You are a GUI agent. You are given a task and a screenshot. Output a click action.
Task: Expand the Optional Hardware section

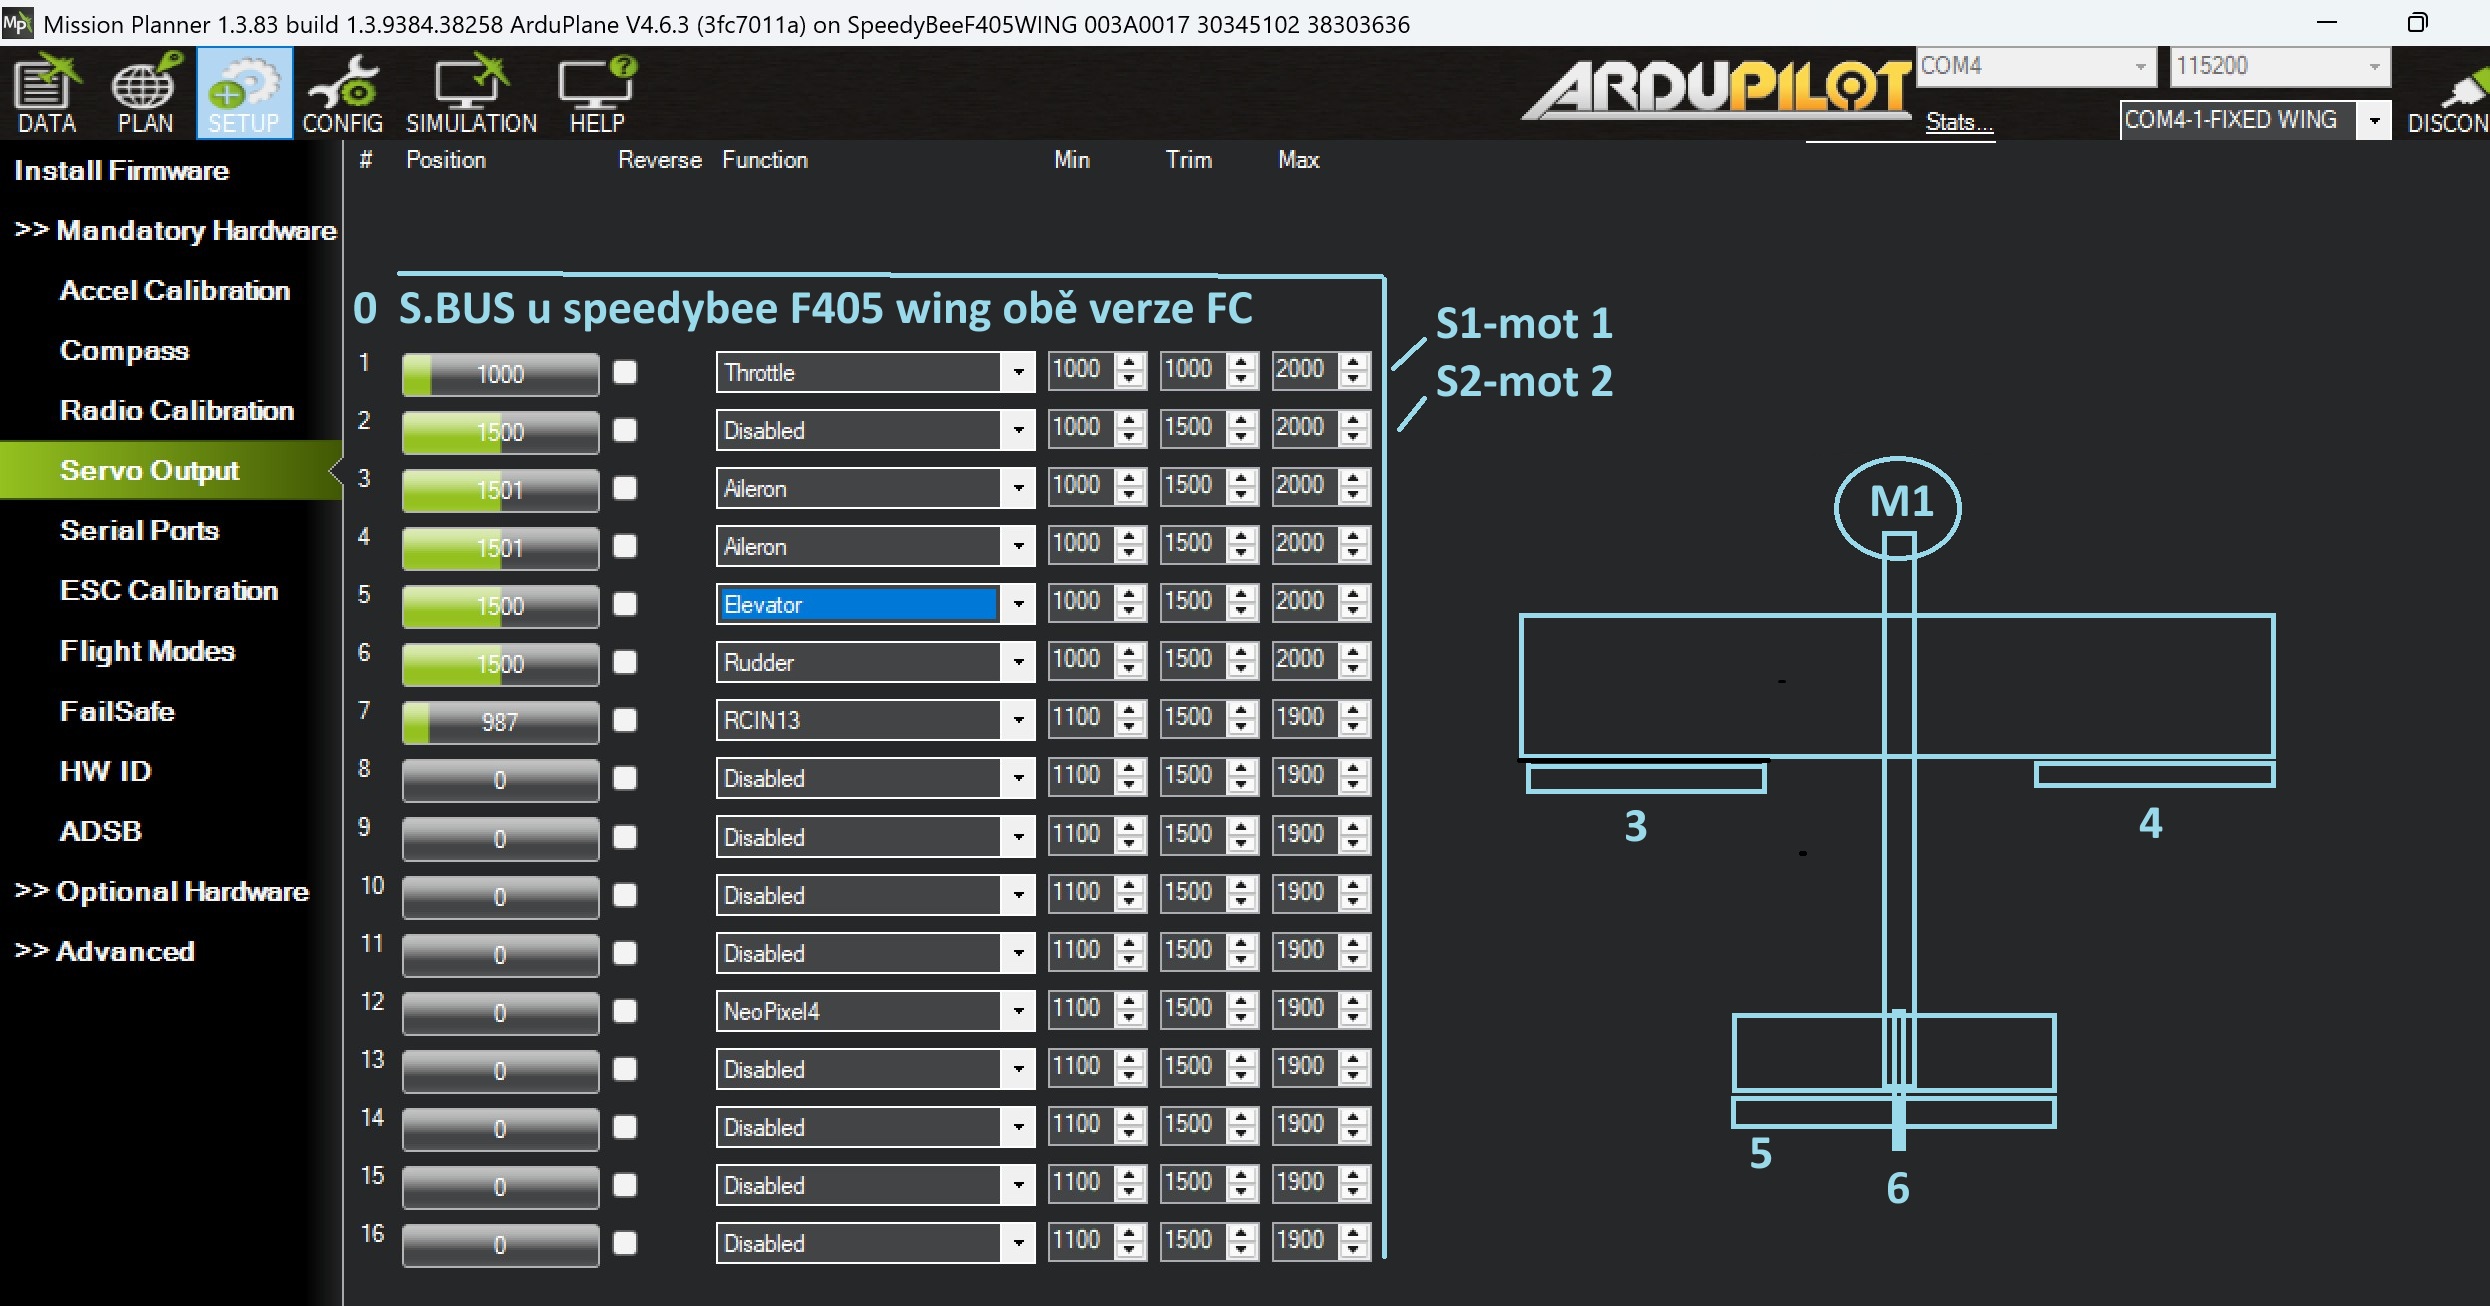pos(162,891)
